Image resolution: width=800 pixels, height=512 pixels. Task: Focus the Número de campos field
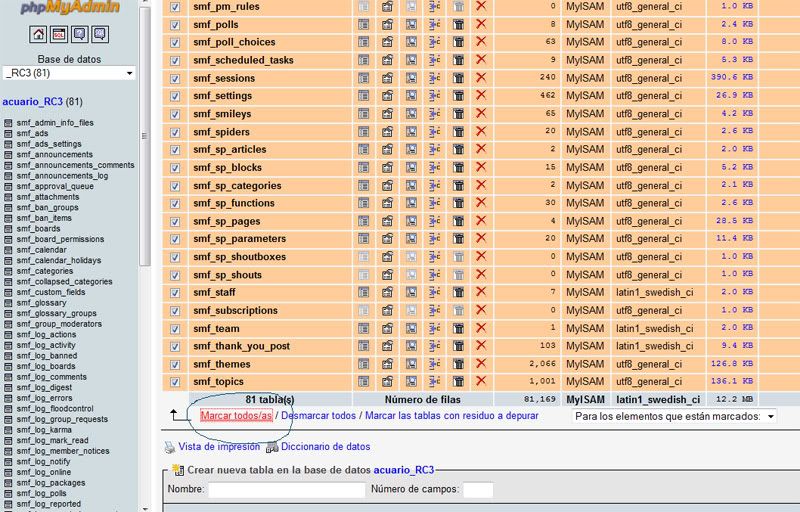click(x=478, y=490)
